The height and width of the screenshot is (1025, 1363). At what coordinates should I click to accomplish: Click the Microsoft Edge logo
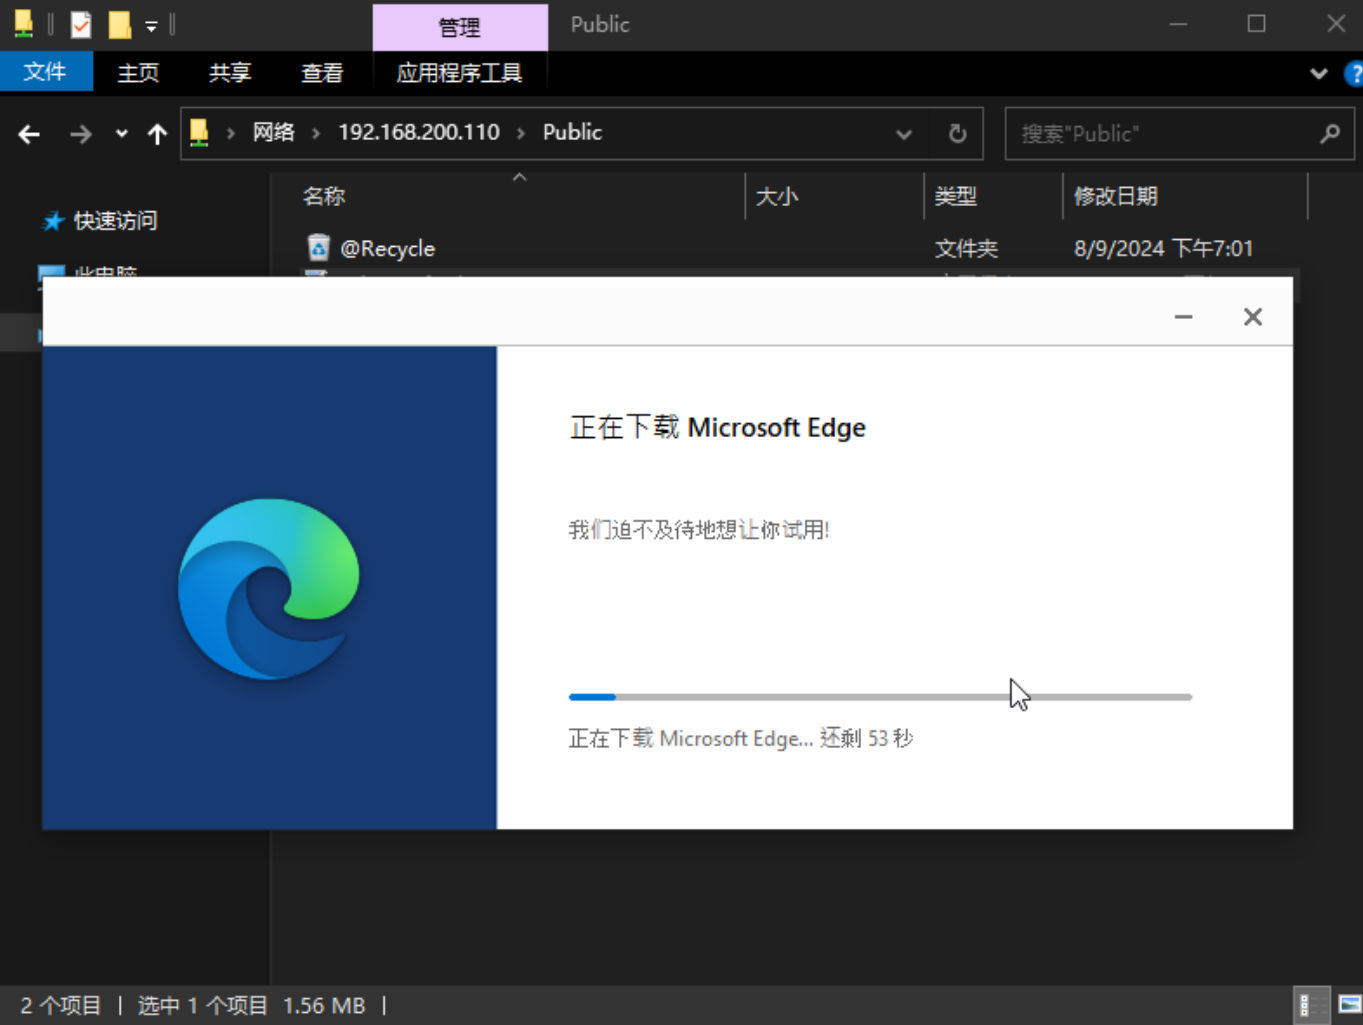coord(269,589)
